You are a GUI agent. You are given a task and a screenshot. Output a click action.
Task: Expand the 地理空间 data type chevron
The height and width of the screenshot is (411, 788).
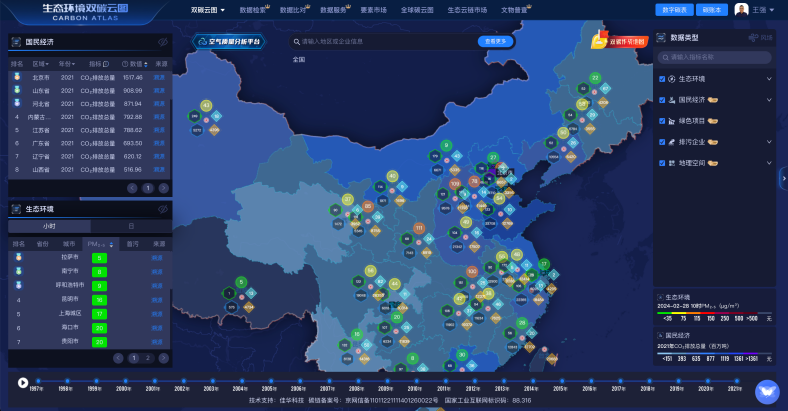769,163
